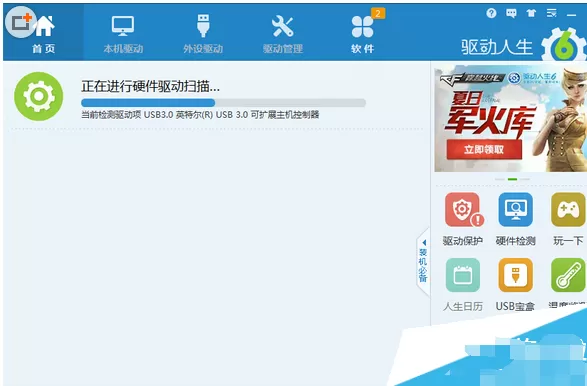This screenshot has width=587, height=386.
Task: Open the 驱动保护 shield icon
Action: click(463, 210)
